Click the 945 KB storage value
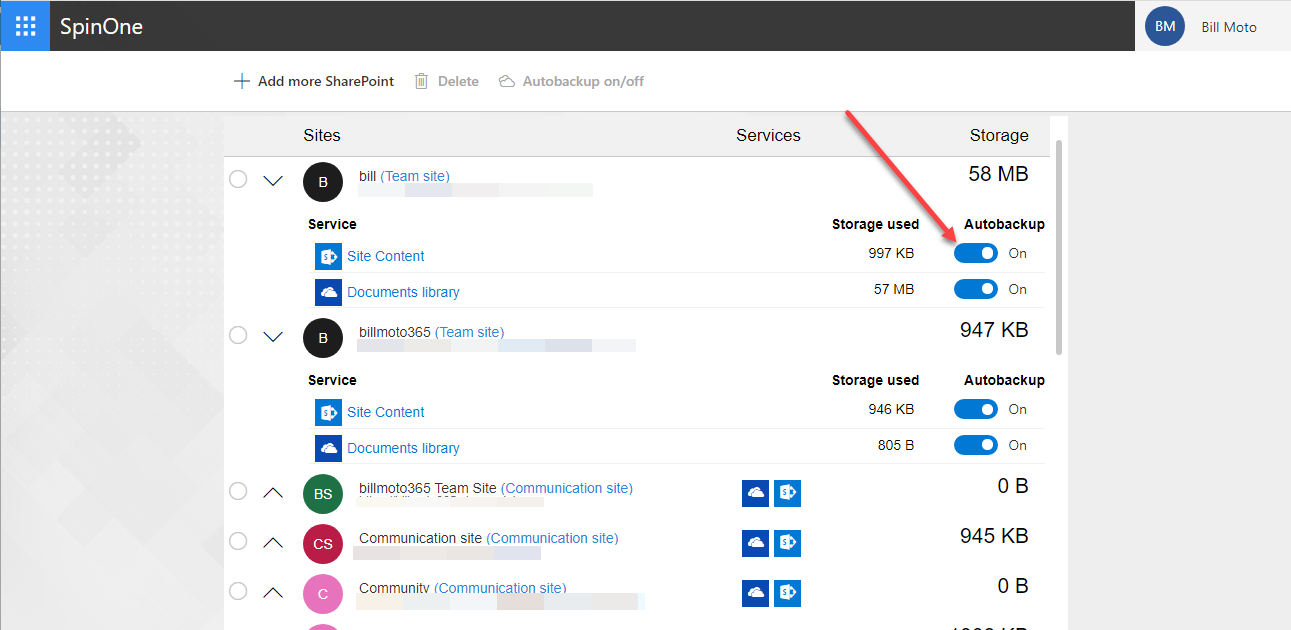This screenshot has width=1291, height=630. coord(994,536)
